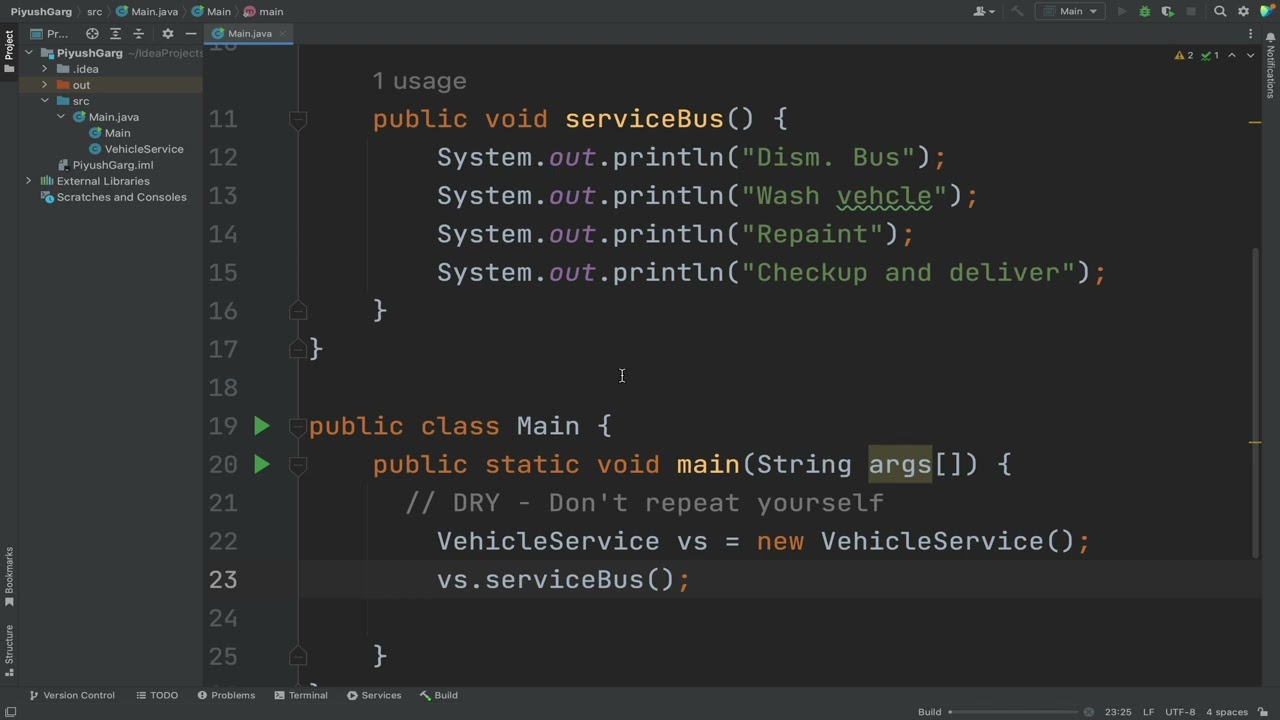Select Opened File target icon in Project panel

[x=92, y=34]
